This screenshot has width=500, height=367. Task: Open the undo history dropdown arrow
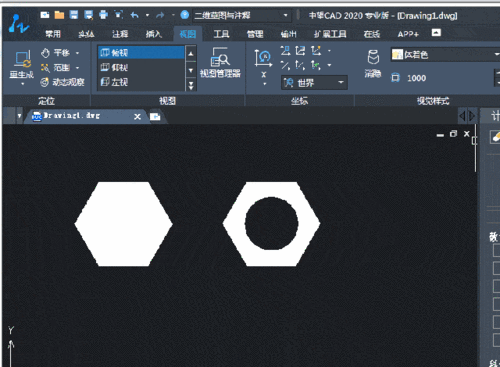coord(147,15)
